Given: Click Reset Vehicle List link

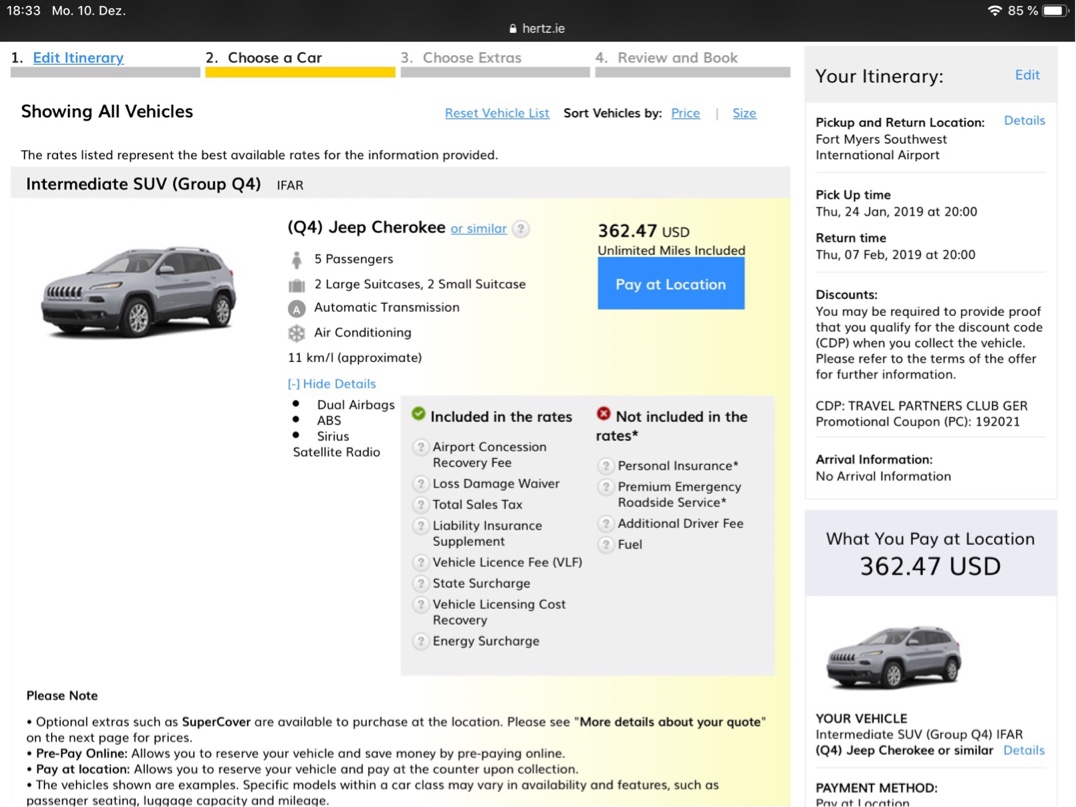Looking at the screenshot, I should click(x=497, y=113).
